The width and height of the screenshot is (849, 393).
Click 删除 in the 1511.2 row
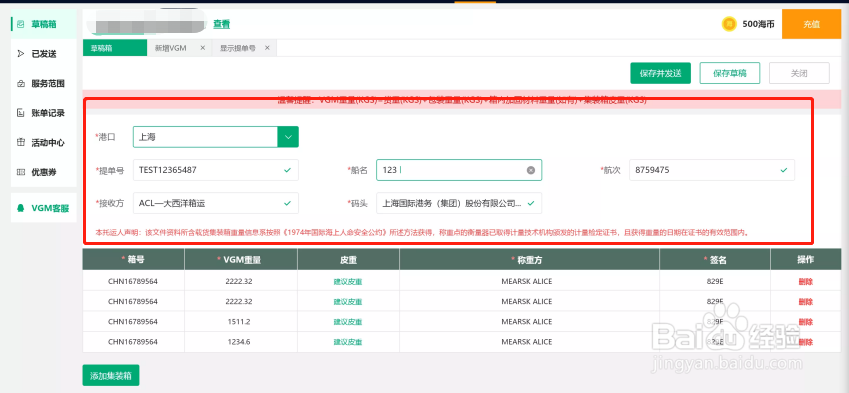tap(806, 322)
